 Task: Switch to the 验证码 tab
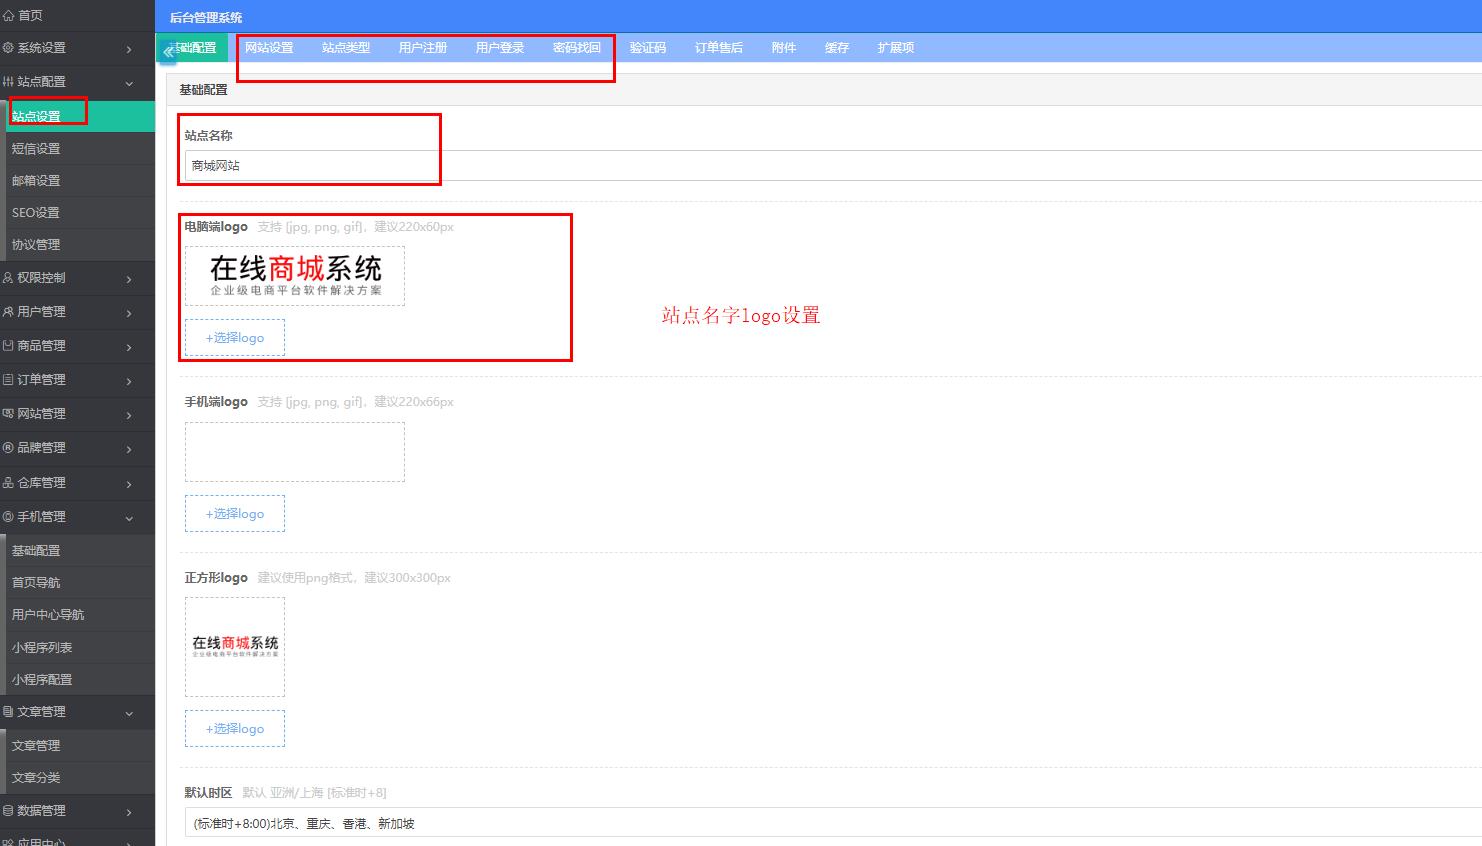pos(648,48)
